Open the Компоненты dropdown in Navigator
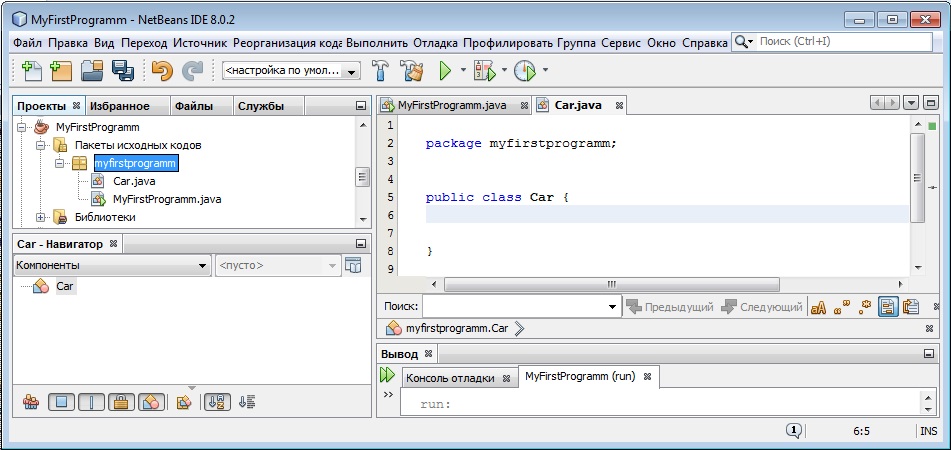The height and width of the screenshot is (450, 951). 112,266
